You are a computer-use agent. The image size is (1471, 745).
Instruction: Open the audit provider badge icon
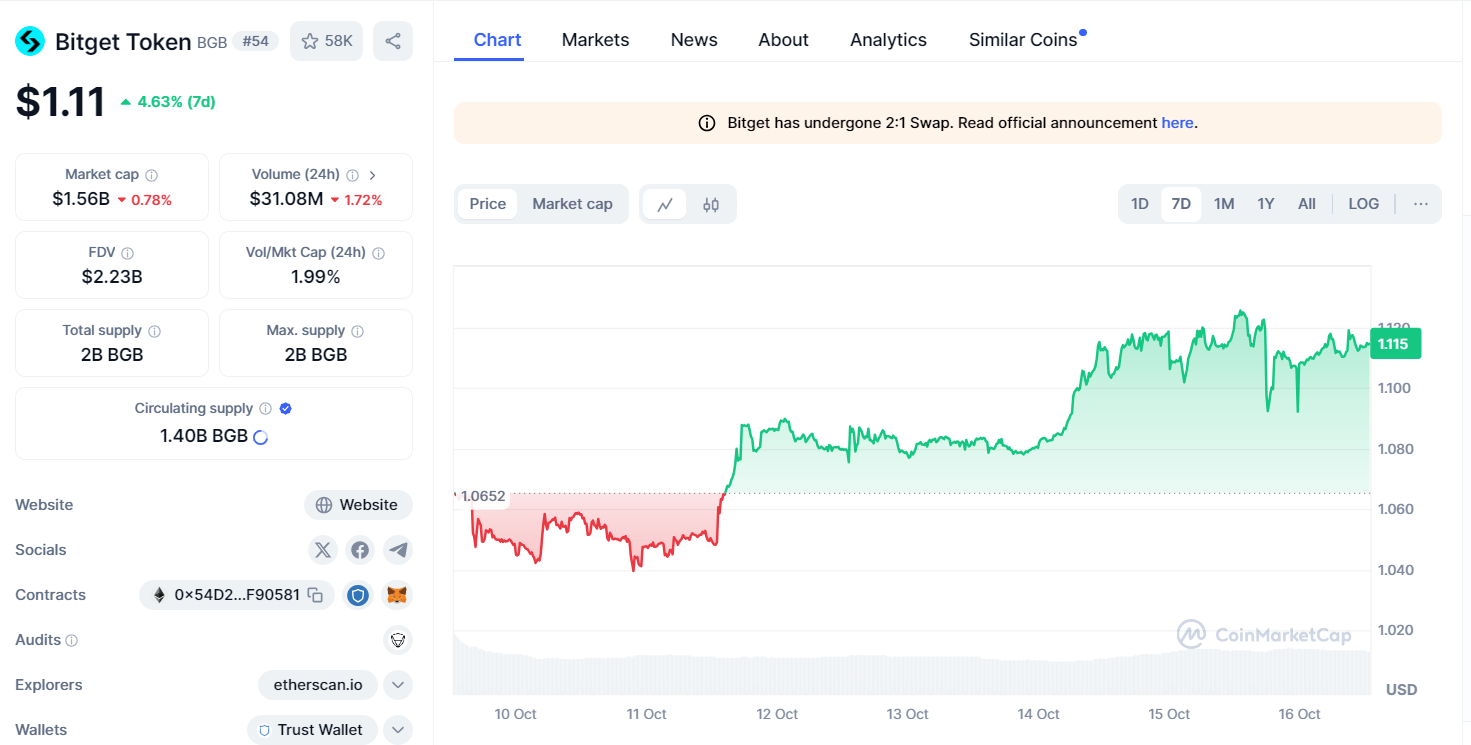click(398, 640)
